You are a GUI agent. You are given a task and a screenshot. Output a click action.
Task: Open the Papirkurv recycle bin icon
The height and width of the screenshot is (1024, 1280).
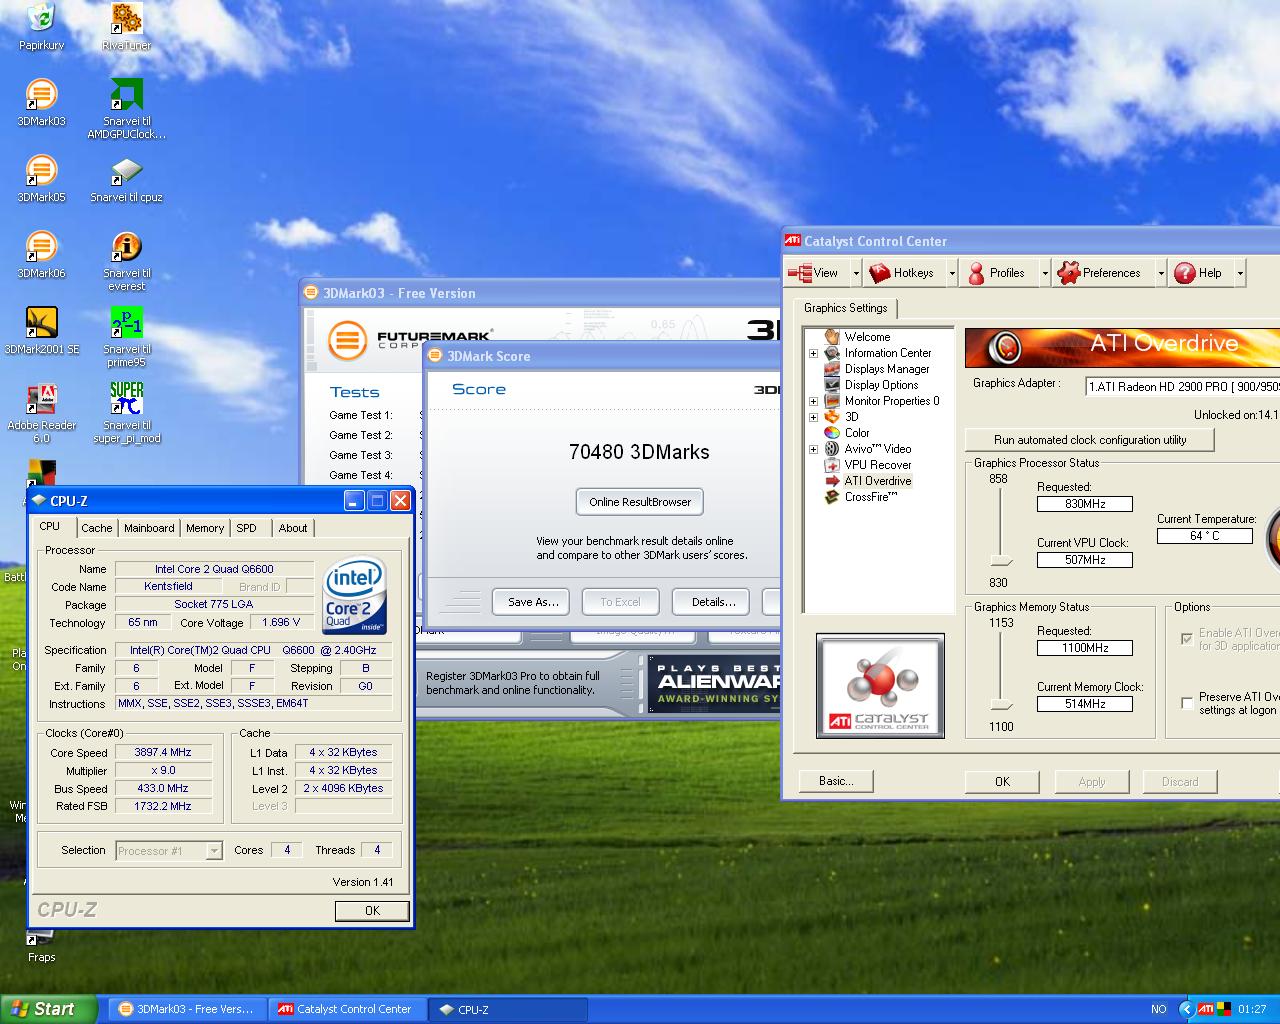[41, 26]
